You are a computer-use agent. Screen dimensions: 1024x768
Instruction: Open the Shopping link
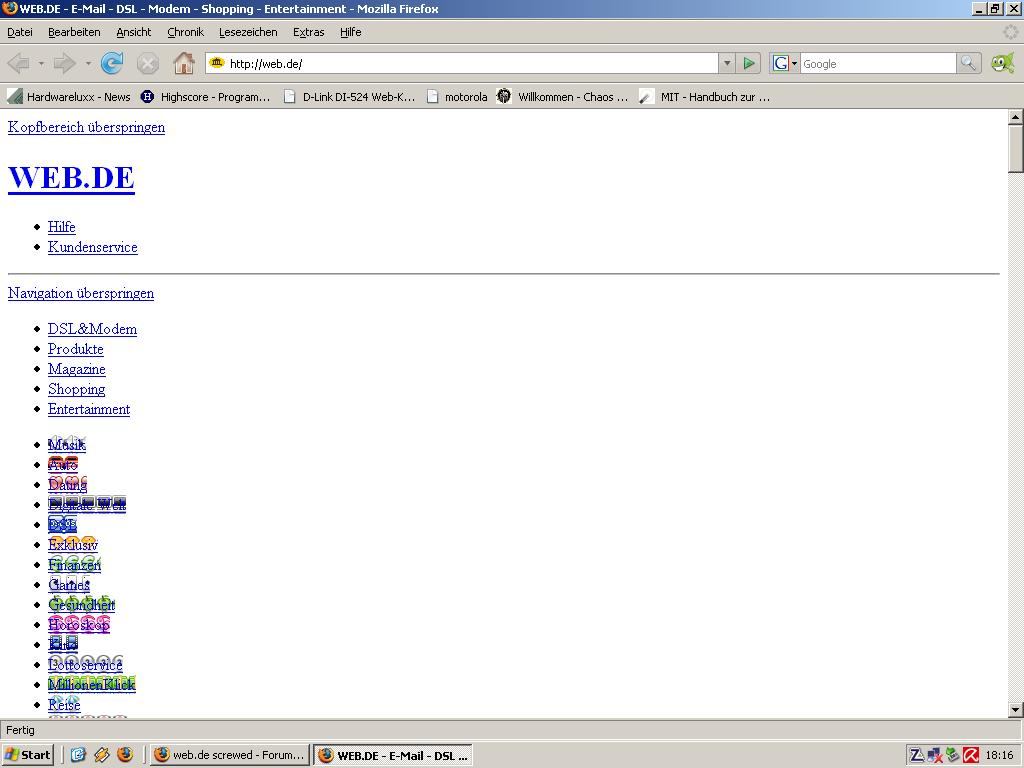[x=76, y=389]
